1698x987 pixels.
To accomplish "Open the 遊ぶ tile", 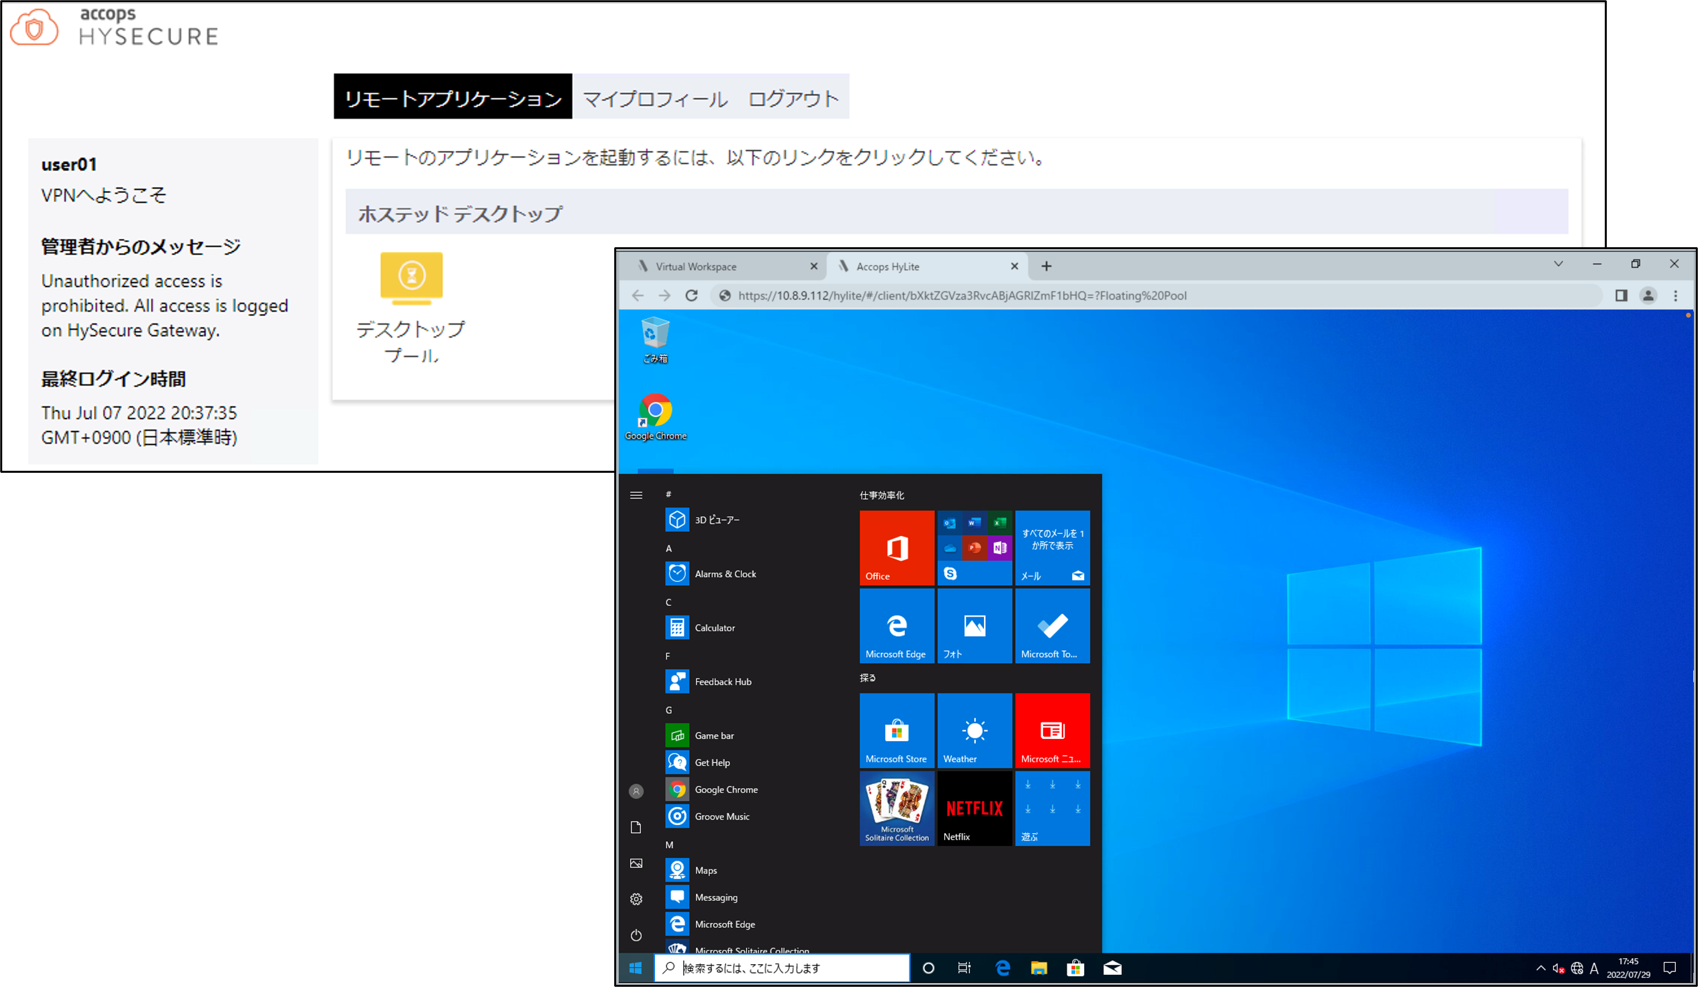I will click(1053, 809).
